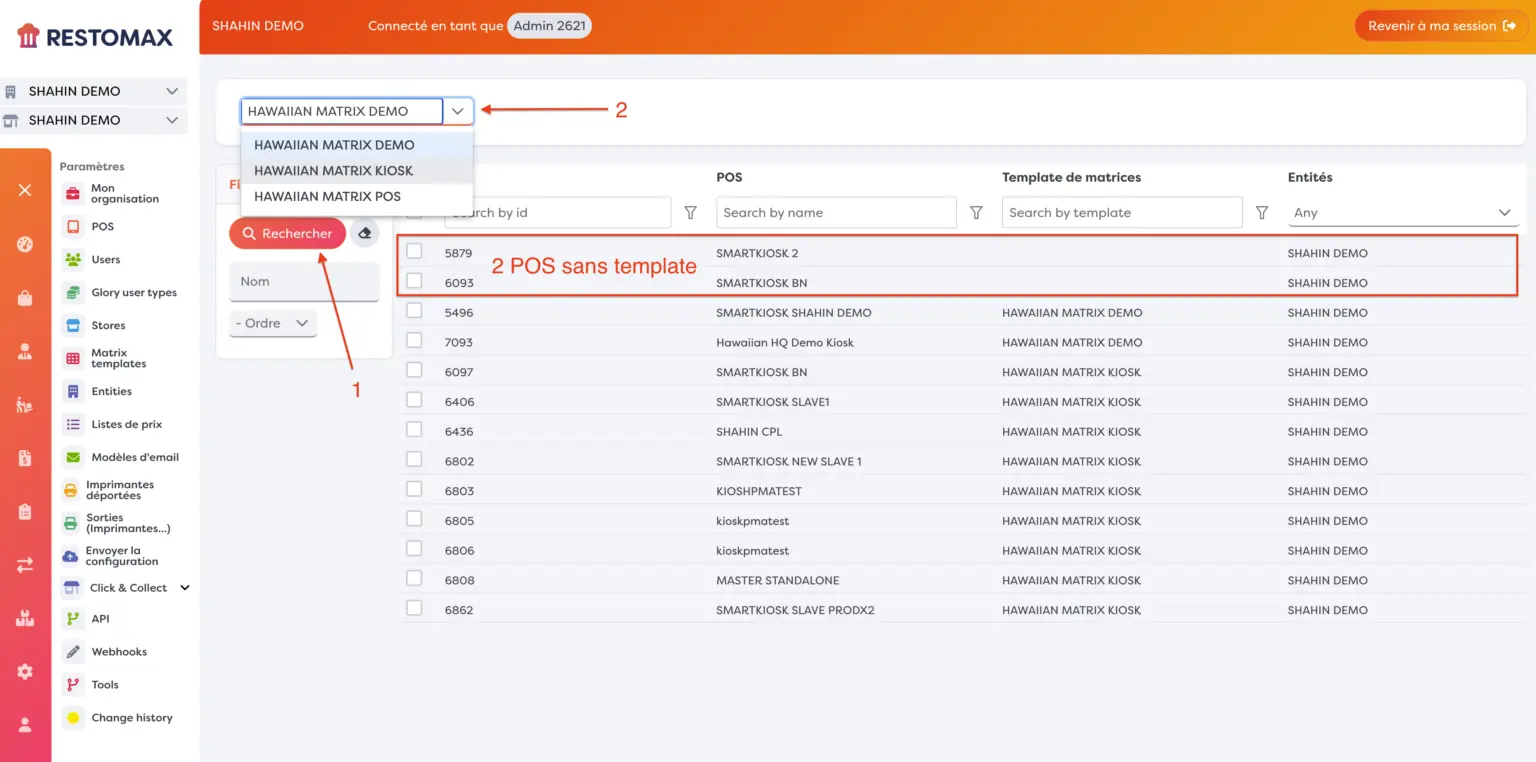
Task: Open the Ordre sort dropdown
Action: tap(273, 323)
